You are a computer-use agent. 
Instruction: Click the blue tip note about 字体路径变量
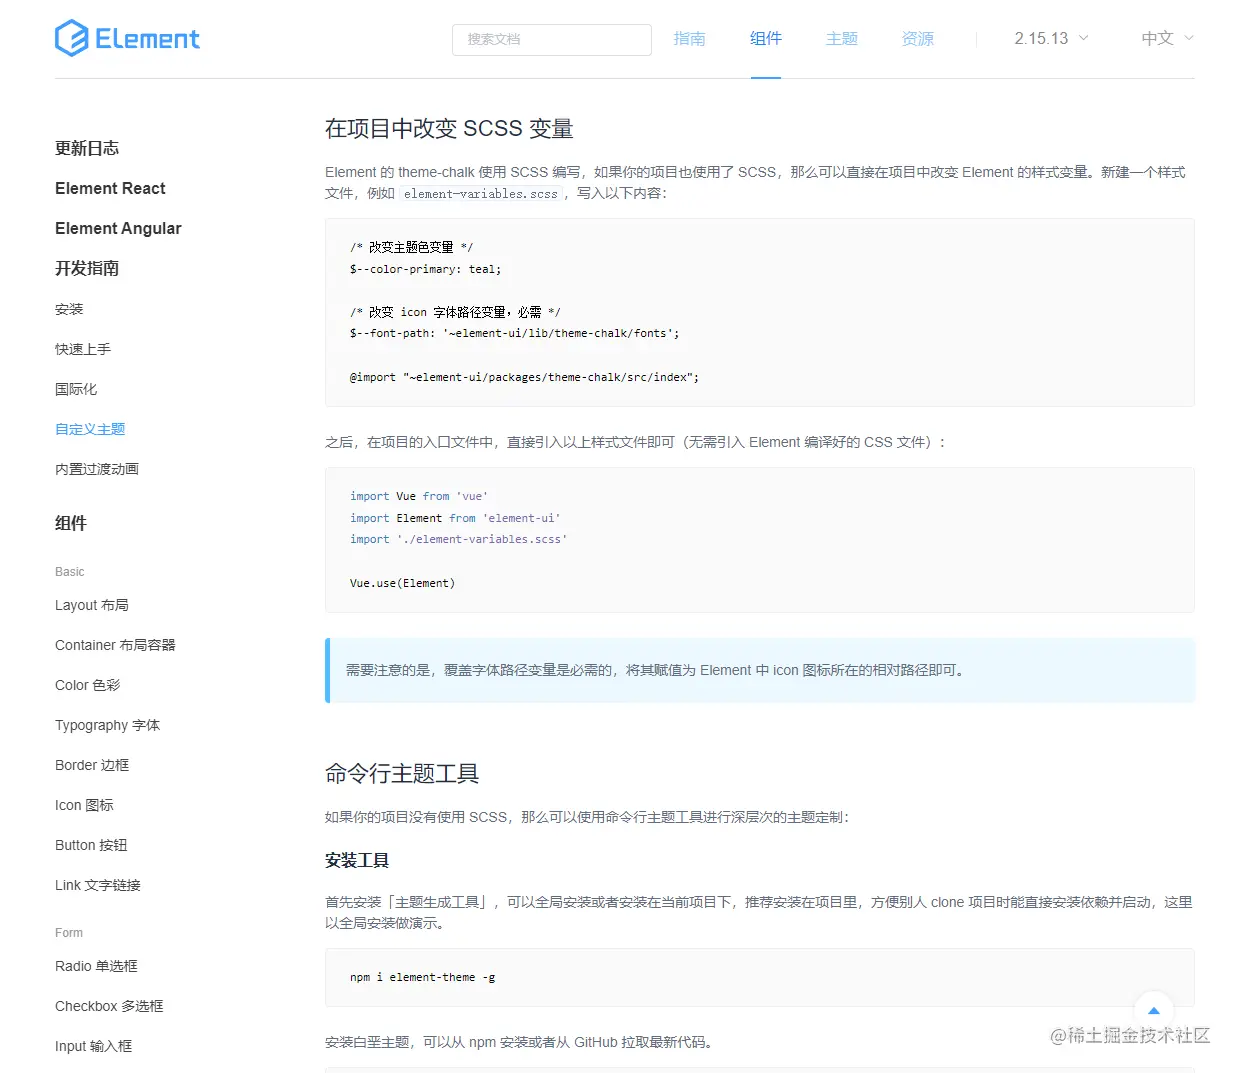[x=760, y=670]
